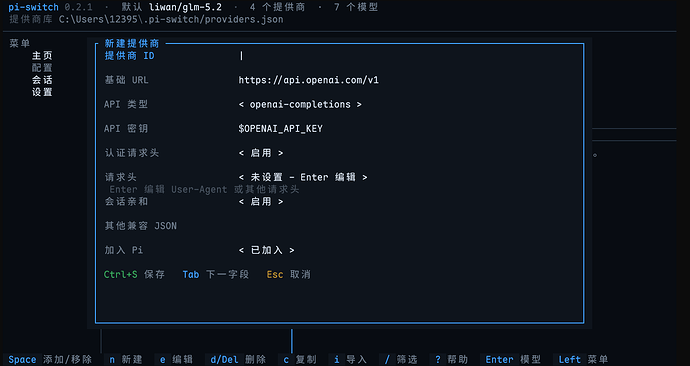Viewport: 690px width, 366px height.
Task: Click the version 0.2.1 text
Action: [x=78, y=7]
